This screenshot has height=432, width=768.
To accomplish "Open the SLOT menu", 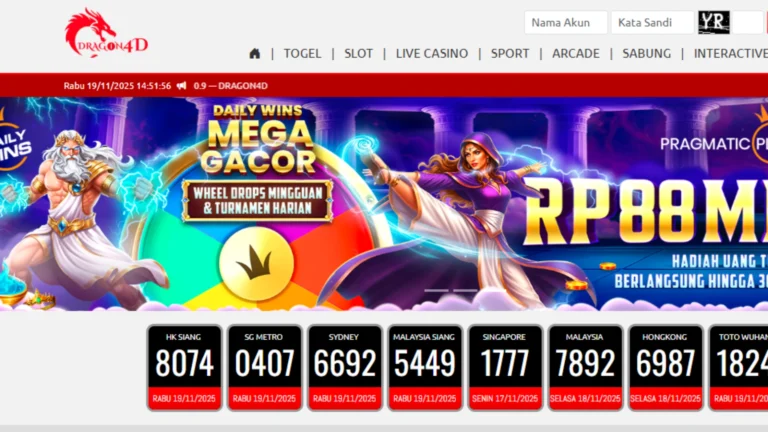I will (x=359, y=53).
